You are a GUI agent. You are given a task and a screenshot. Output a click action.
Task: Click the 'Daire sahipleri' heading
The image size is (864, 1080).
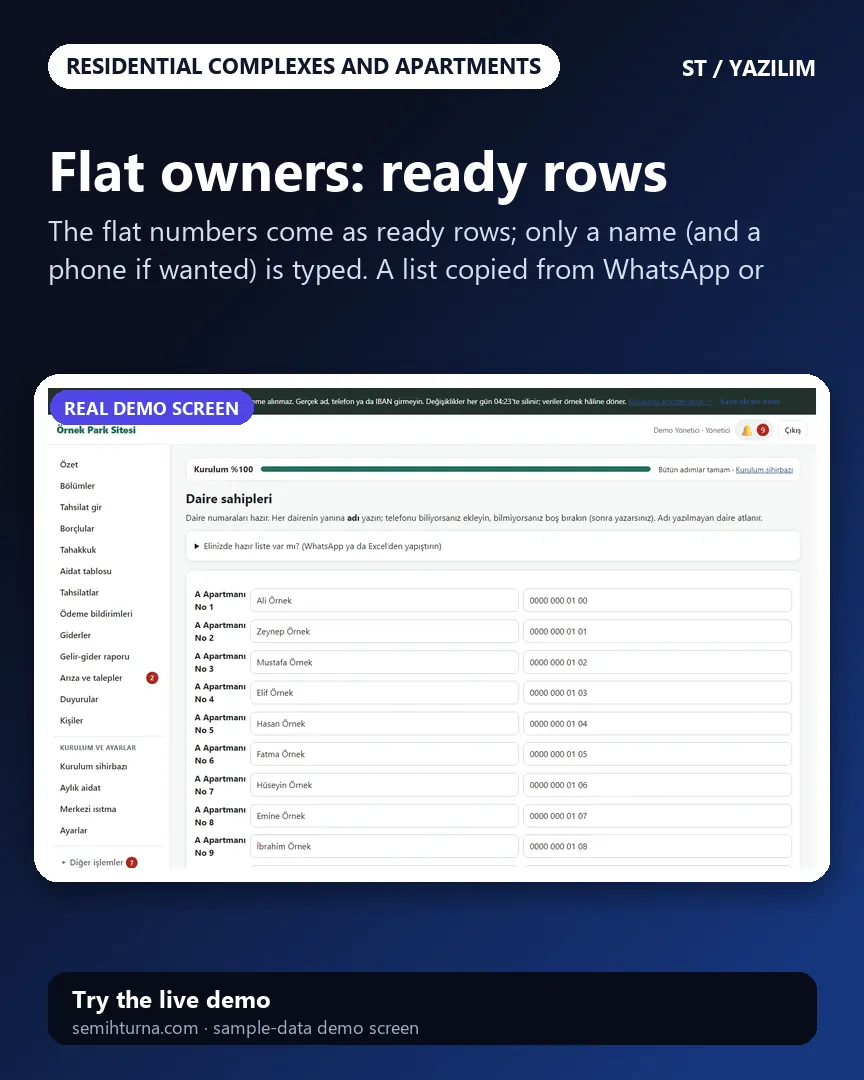(x=229, y=499)
